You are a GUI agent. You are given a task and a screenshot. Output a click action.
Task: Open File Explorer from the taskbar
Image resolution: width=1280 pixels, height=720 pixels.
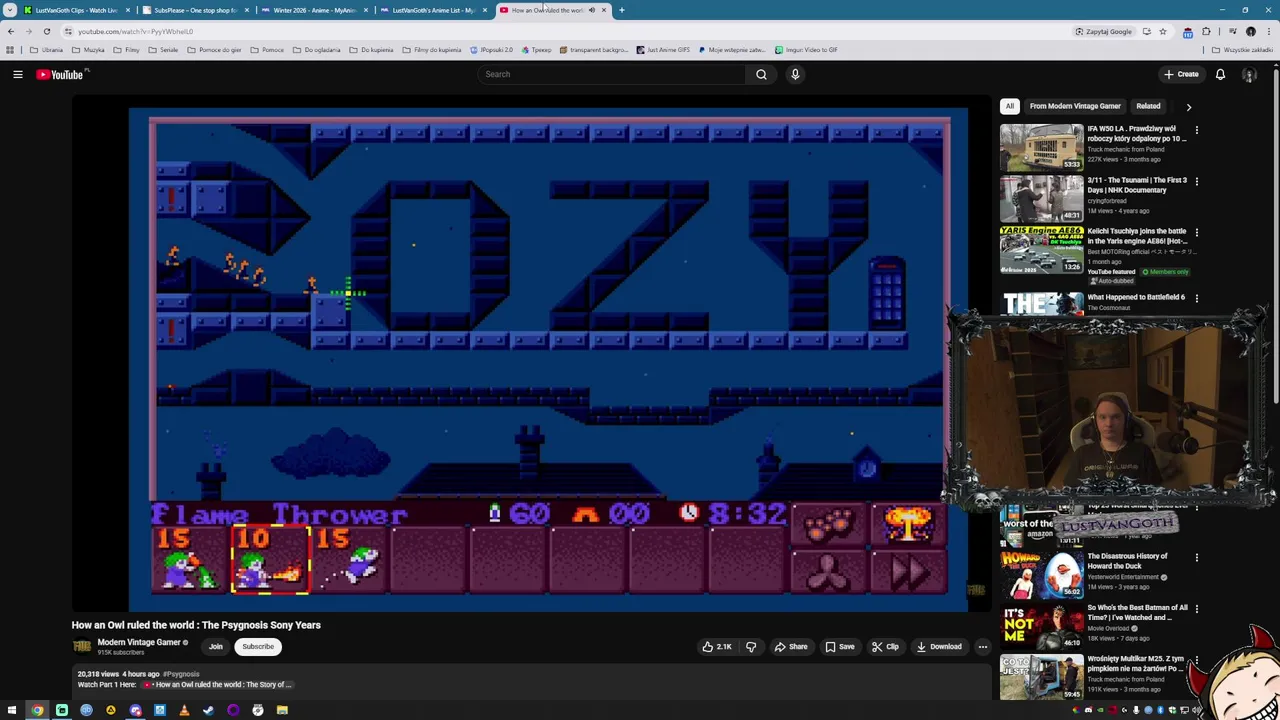(282, 710)
